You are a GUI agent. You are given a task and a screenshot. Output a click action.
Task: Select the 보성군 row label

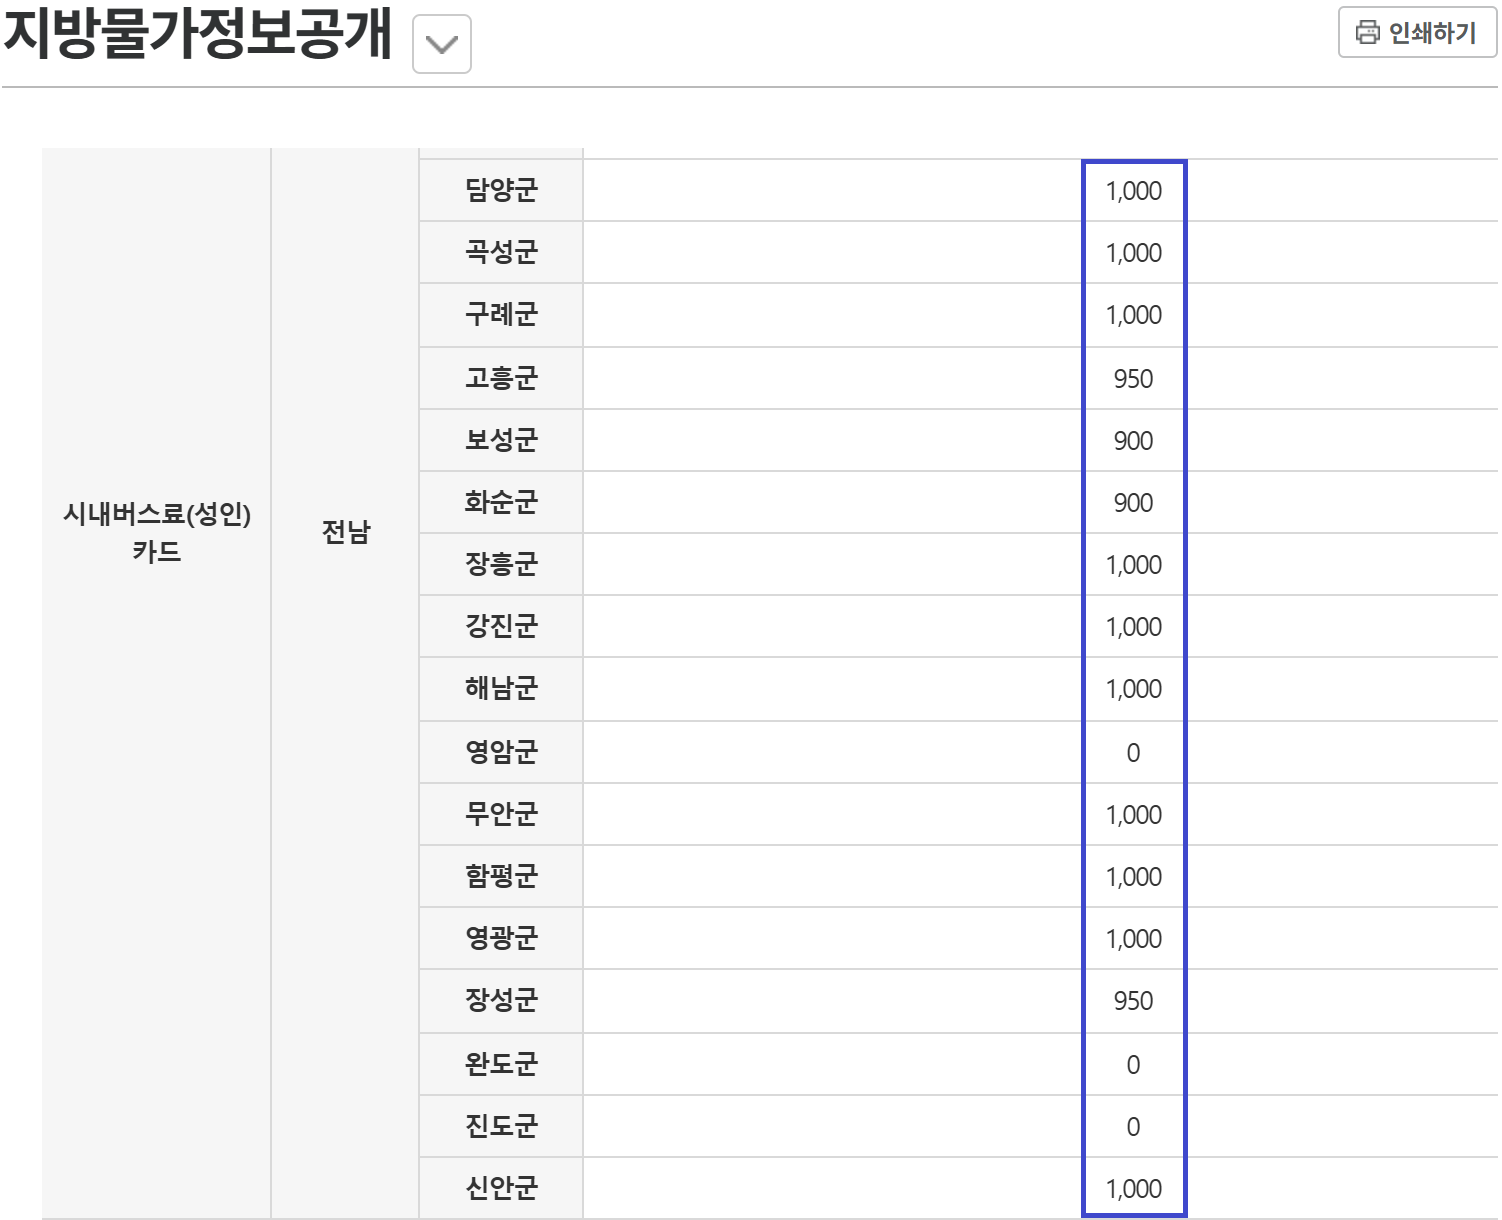(x=501, y=440)
